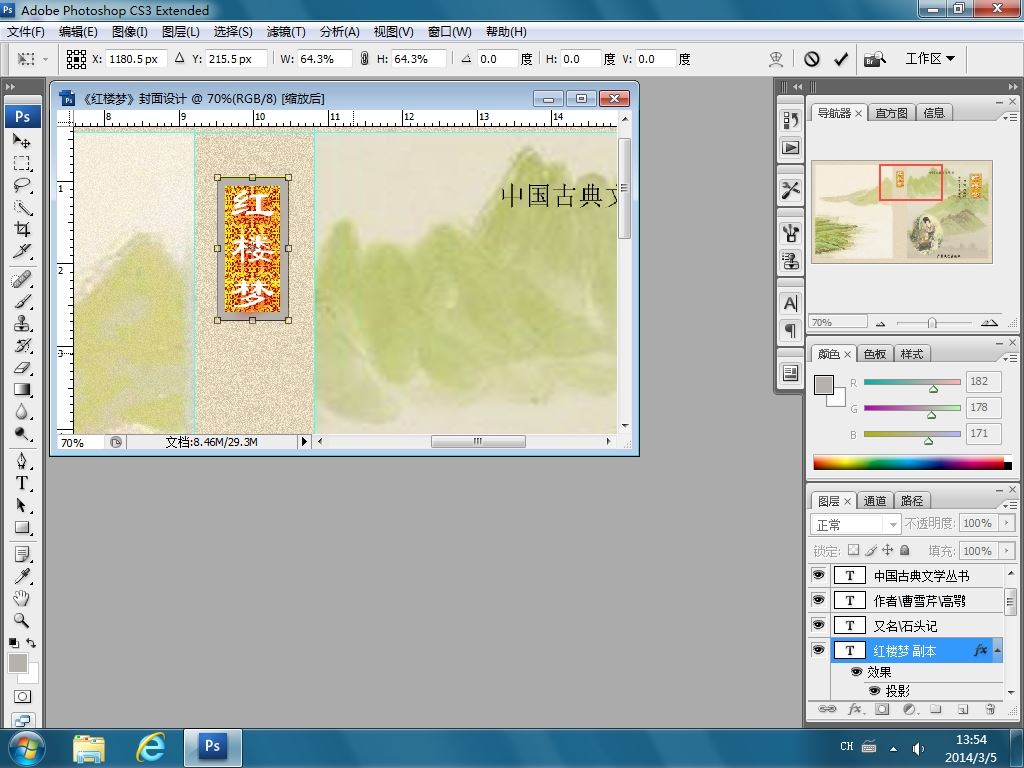This screenshot has height=768, width=1024.
Task: Select the Move tool
Action: [x=22, y=141]
